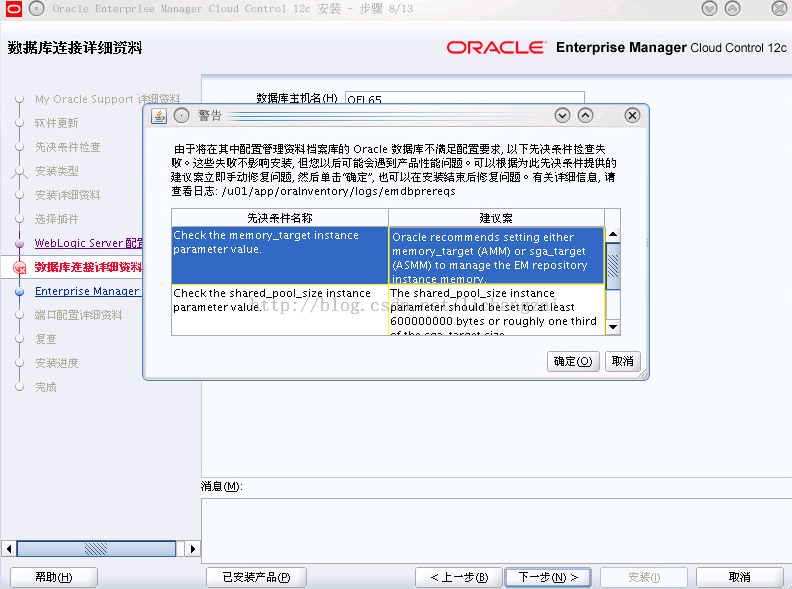Maximize the main installer window with the up-arrow button
Image resolution: width=792 pixels, height=589 pixels.
732,9
